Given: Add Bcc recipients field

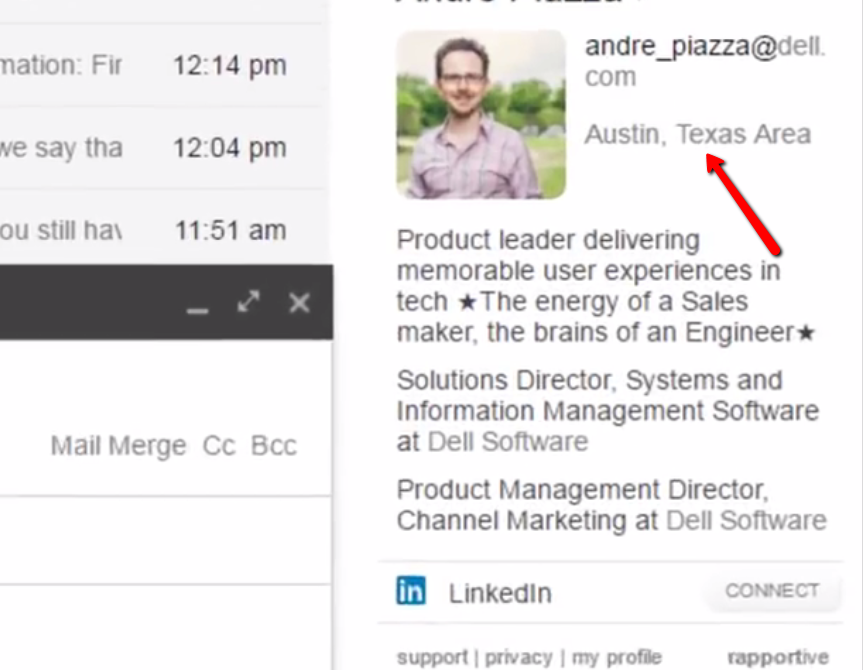Looking at the screenshot, I should (274, 445).
